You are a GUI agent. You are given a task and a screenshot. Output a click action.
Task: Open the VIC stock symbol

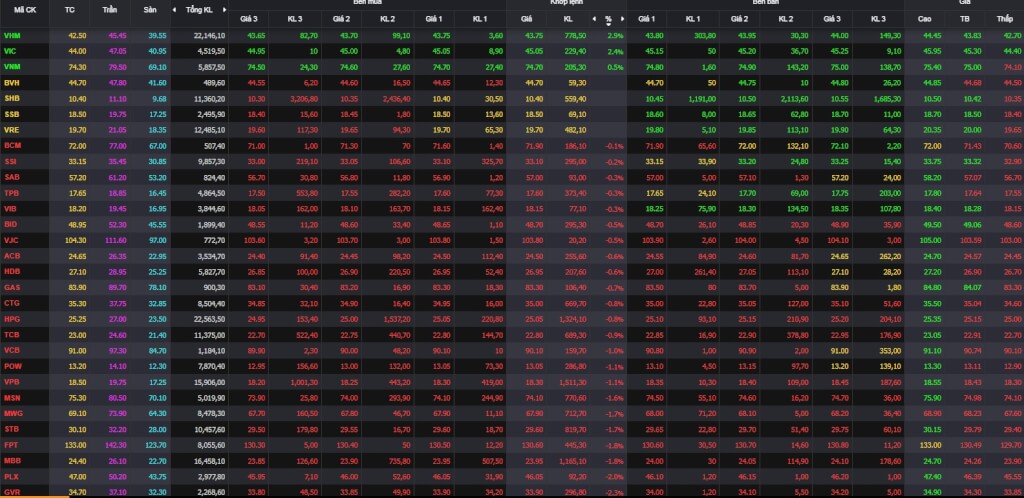(x=10, y=52)
